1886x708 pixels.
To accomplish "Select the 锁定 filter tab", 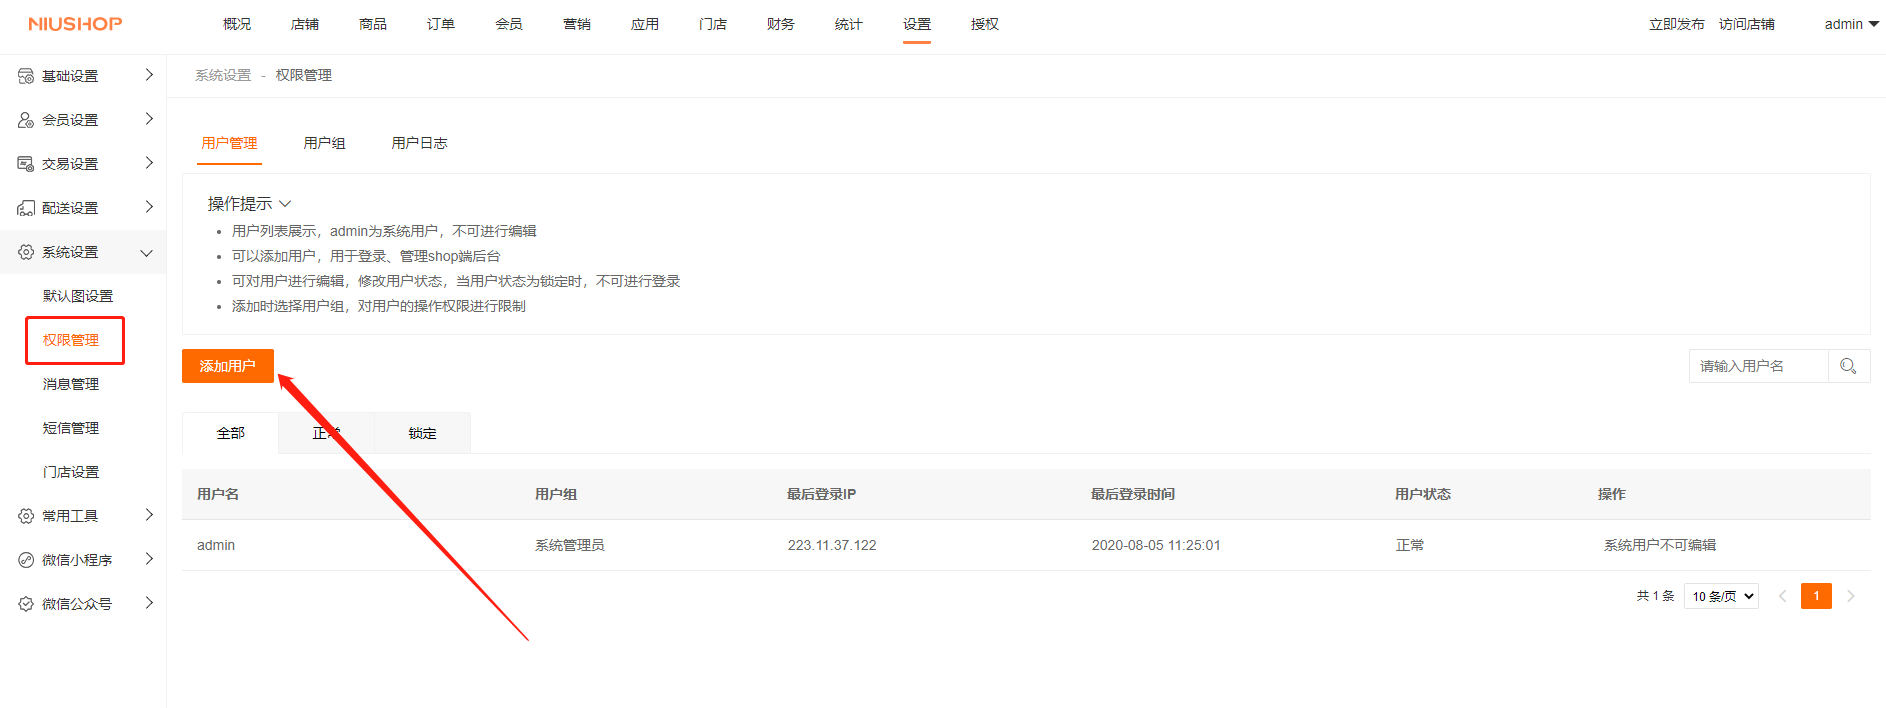I will coord(422,433).
